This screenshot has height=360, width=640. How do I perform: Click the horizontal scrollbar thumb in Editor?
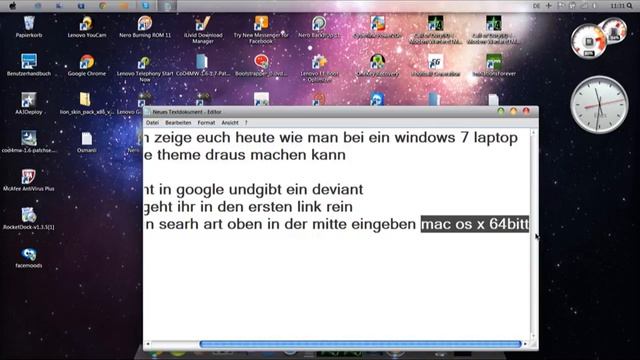coord(360,344)
